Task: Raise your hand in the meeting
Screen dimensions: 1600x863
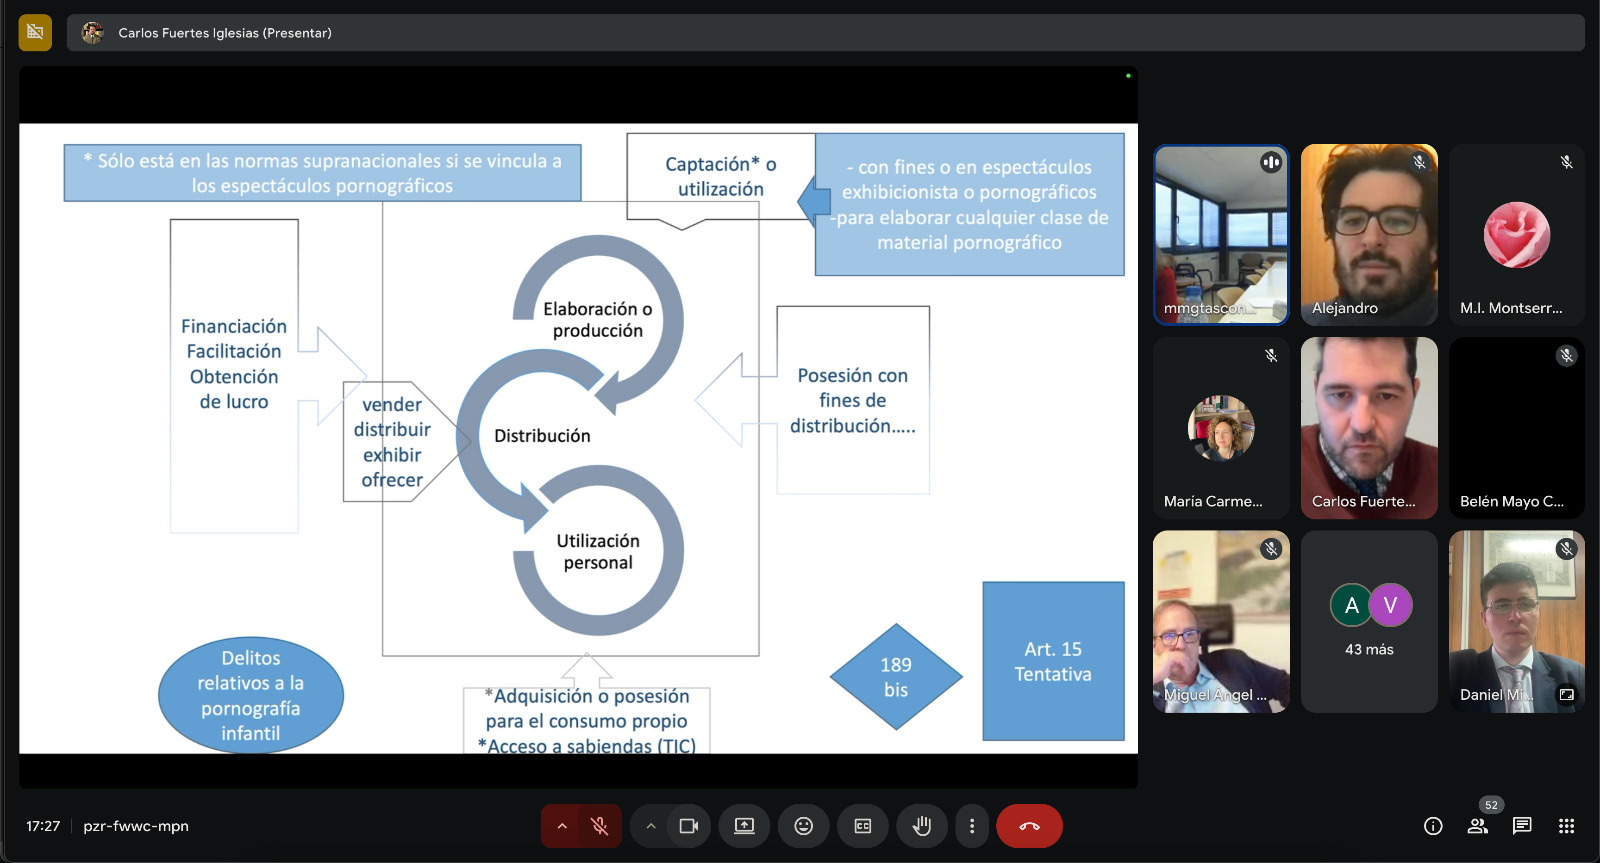Action: 922,826
